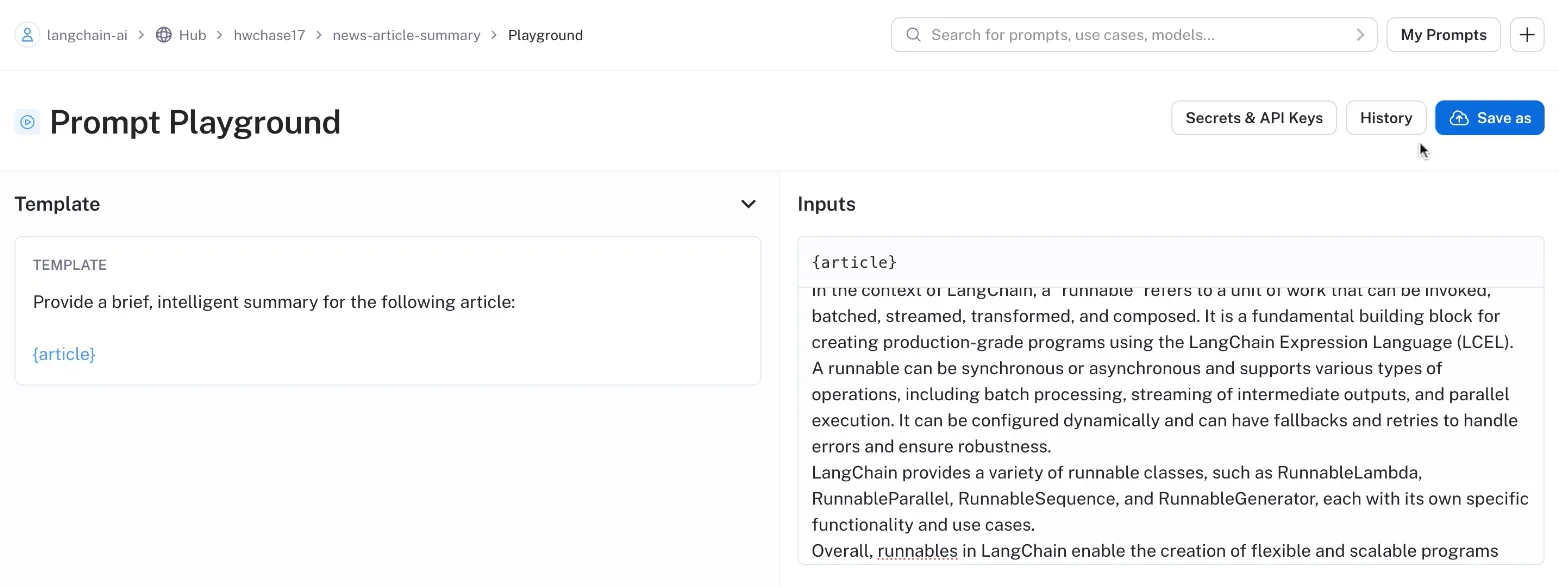Click the globe icon beside Hub

[x=163, y=34]
